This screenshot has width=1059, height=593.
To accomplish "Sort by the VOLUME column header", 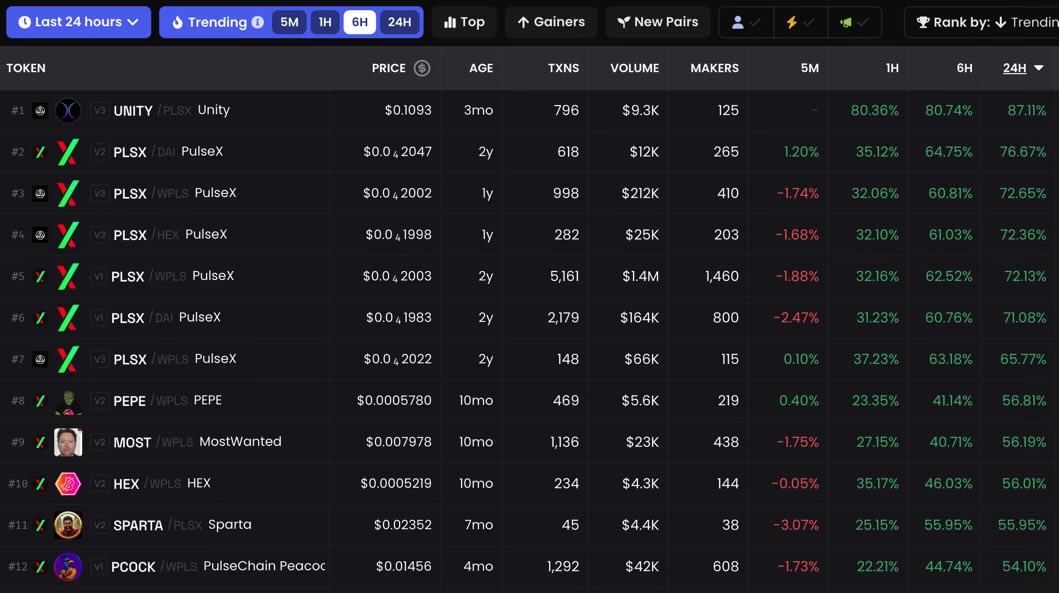I will pos(634,68).
